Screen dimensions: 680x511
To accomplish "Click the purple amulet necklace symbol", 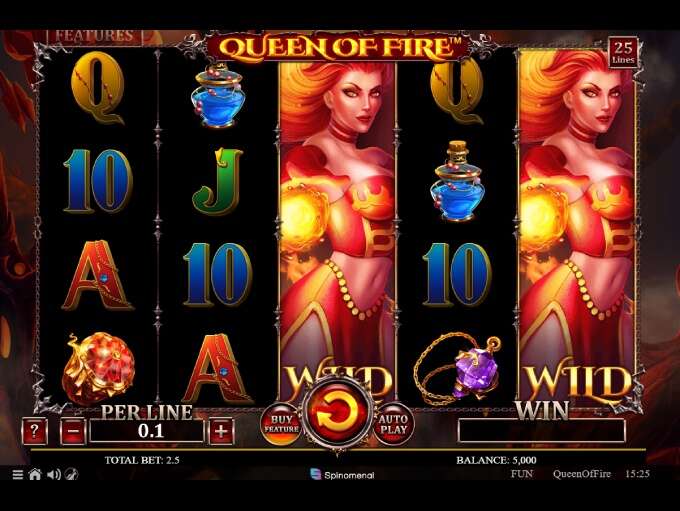I will point(457,368).
